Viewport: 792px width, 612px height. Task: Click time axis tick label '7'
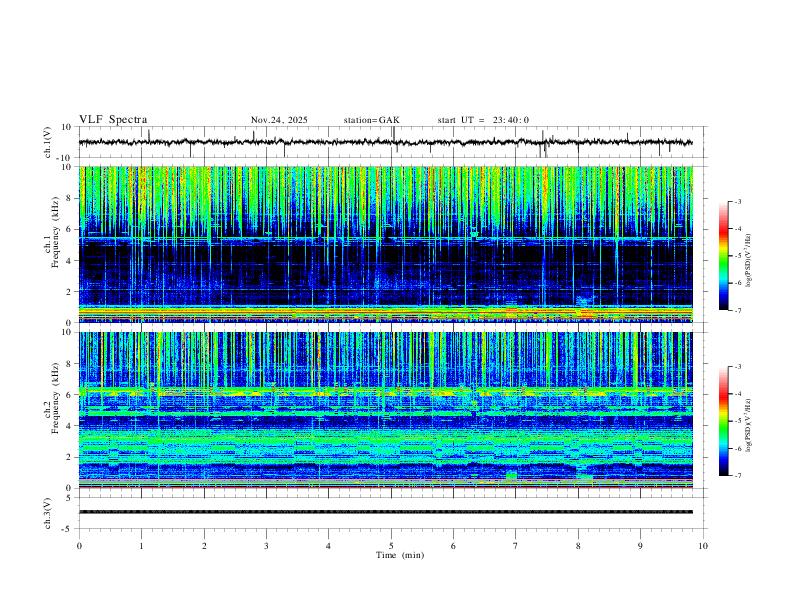[x=516, y=546]
